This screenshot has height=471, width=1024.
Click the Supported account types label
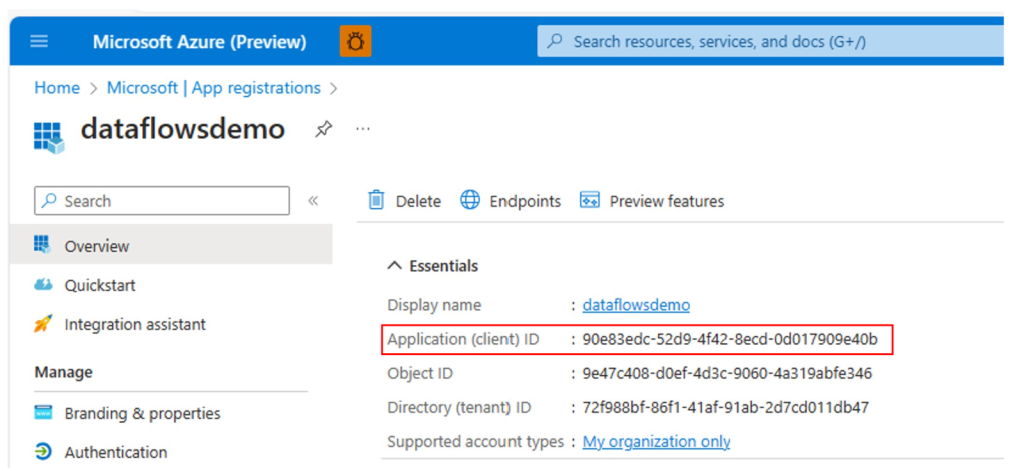(475, 442)
